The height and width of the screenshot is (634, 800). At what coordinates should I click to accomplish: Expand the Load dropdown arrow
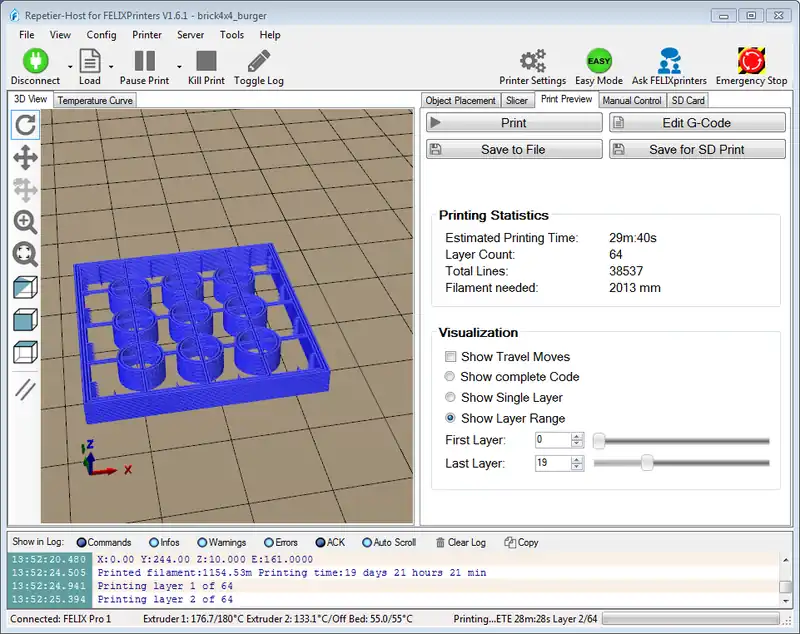(x=111, y=67)
